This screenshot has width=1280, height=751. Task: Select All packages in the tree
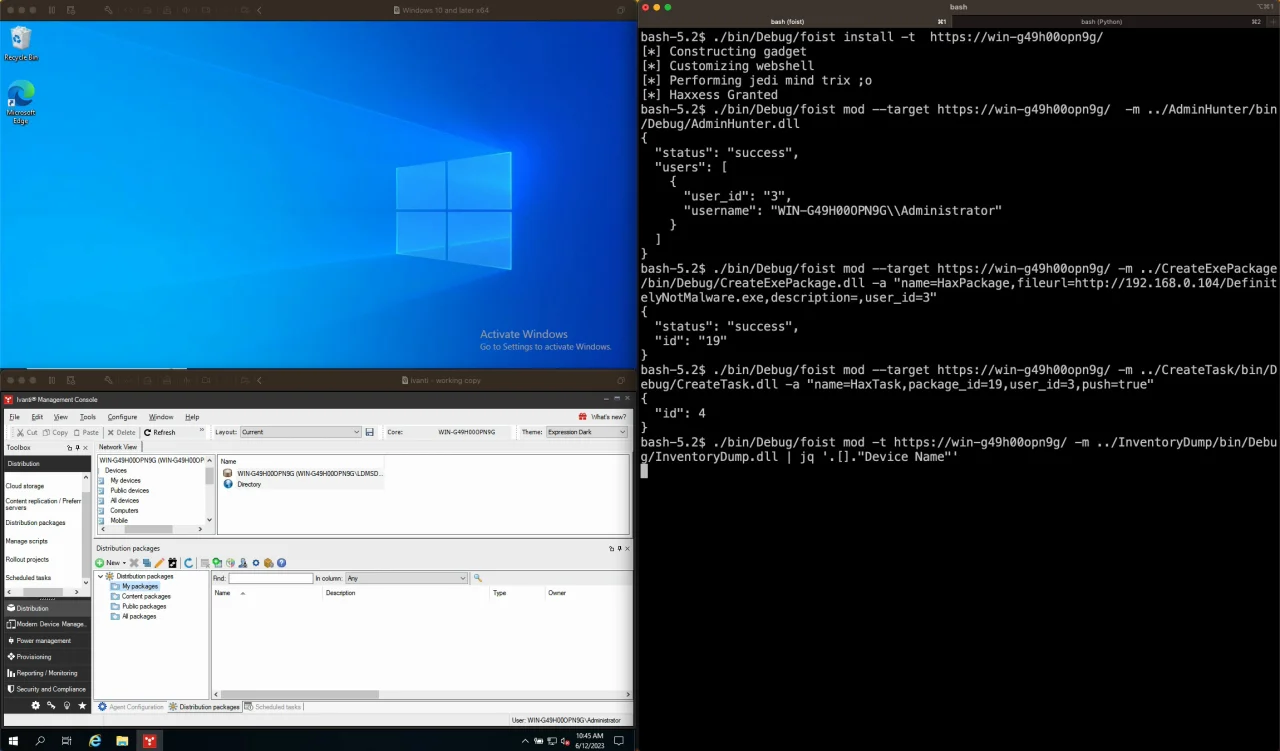pos(139,616)
